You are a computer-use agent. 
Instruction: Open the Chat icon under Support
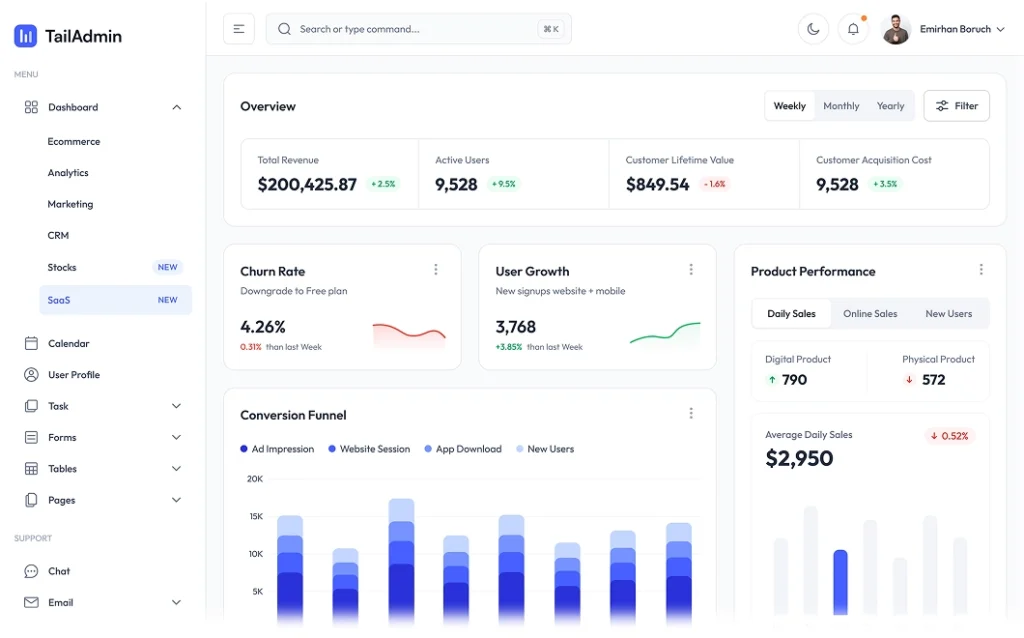pos(31,571)
